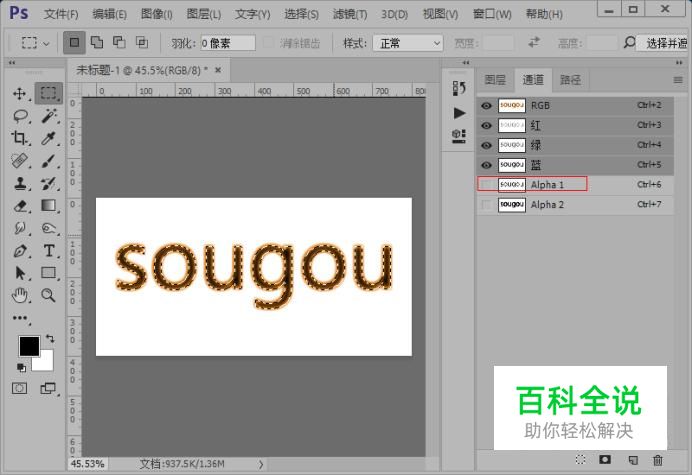Choose Intersect with selection mode

click(x=142, y=42)
